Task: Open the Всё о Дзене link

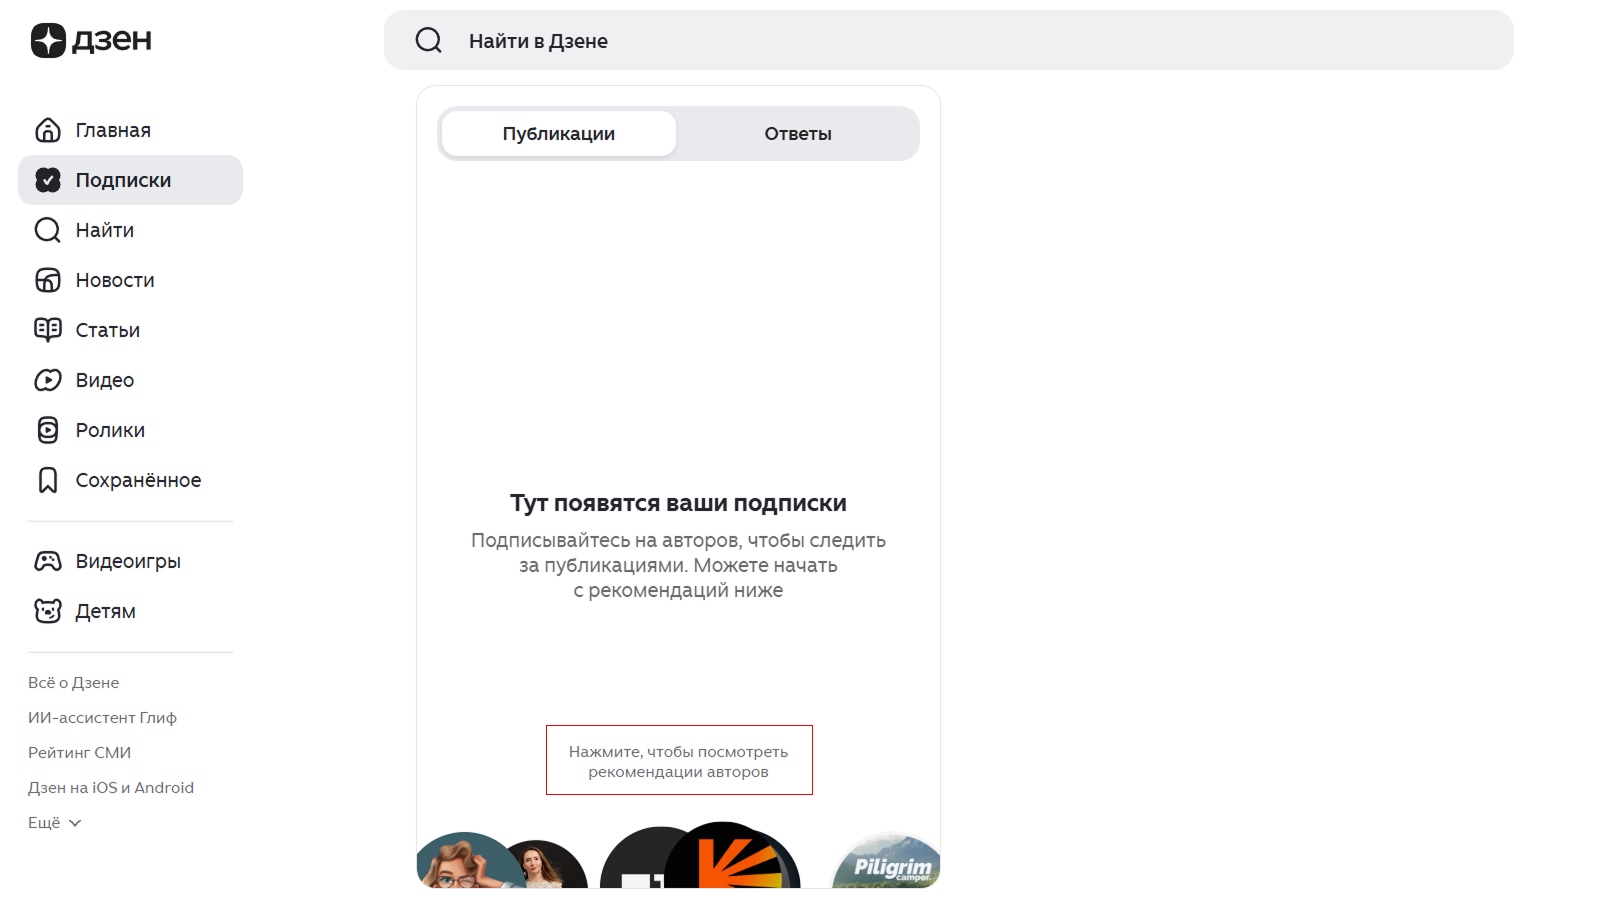Action: [74, 682]
